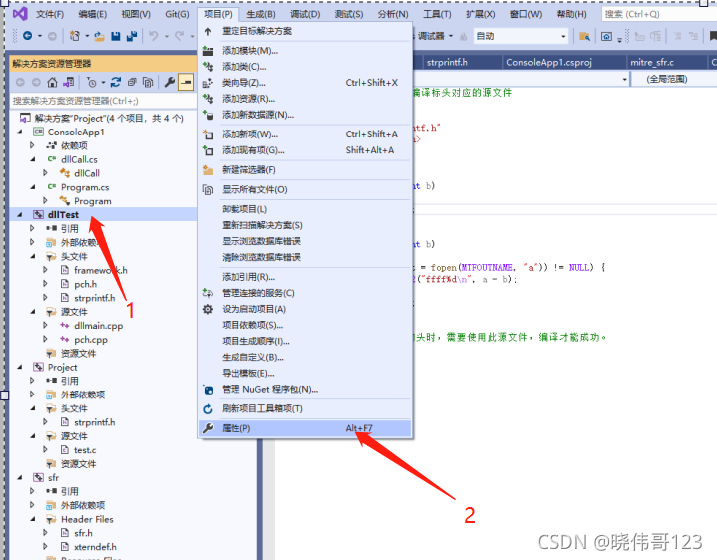717x560 pixels.
Task: Expand the 依赖项 node
Action: point(32,145)
